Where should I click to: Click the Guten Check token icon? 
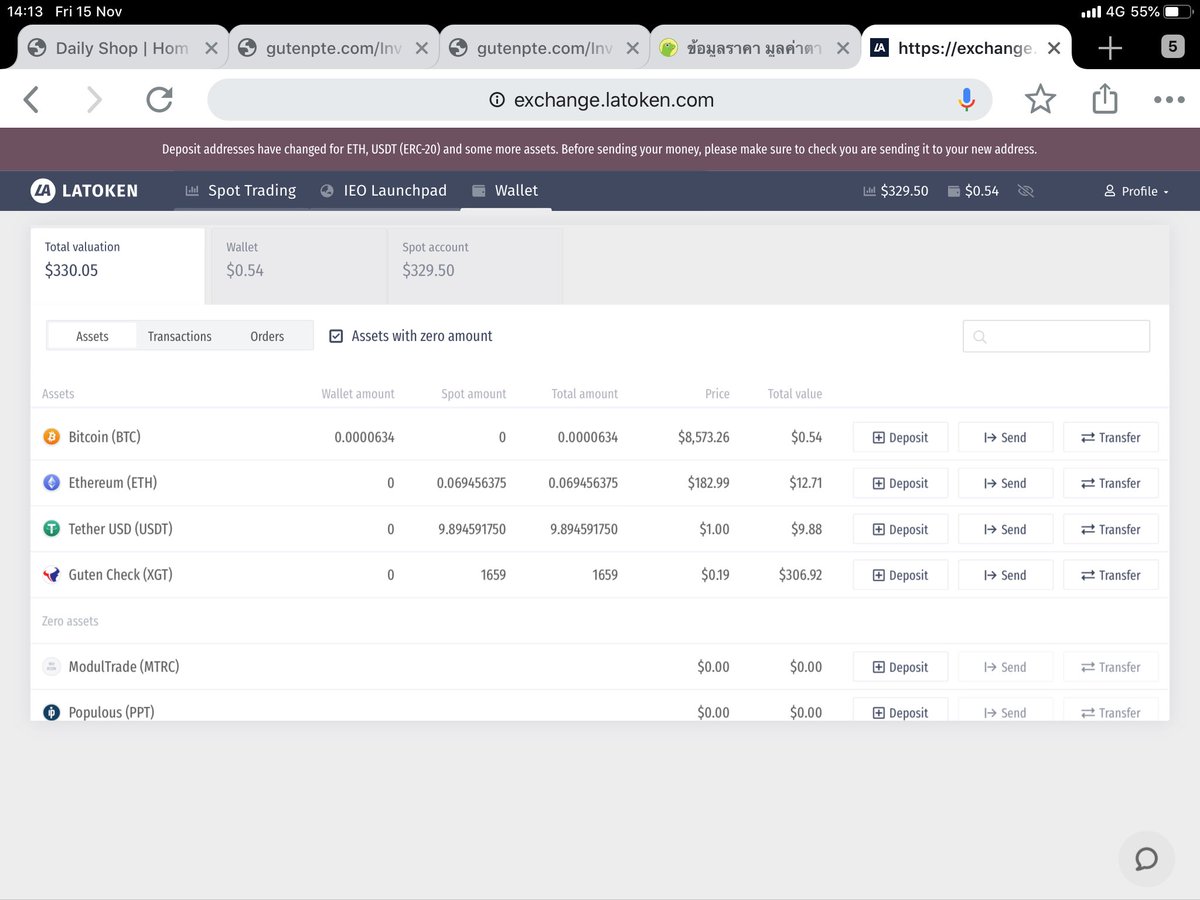tap(52, 575)
